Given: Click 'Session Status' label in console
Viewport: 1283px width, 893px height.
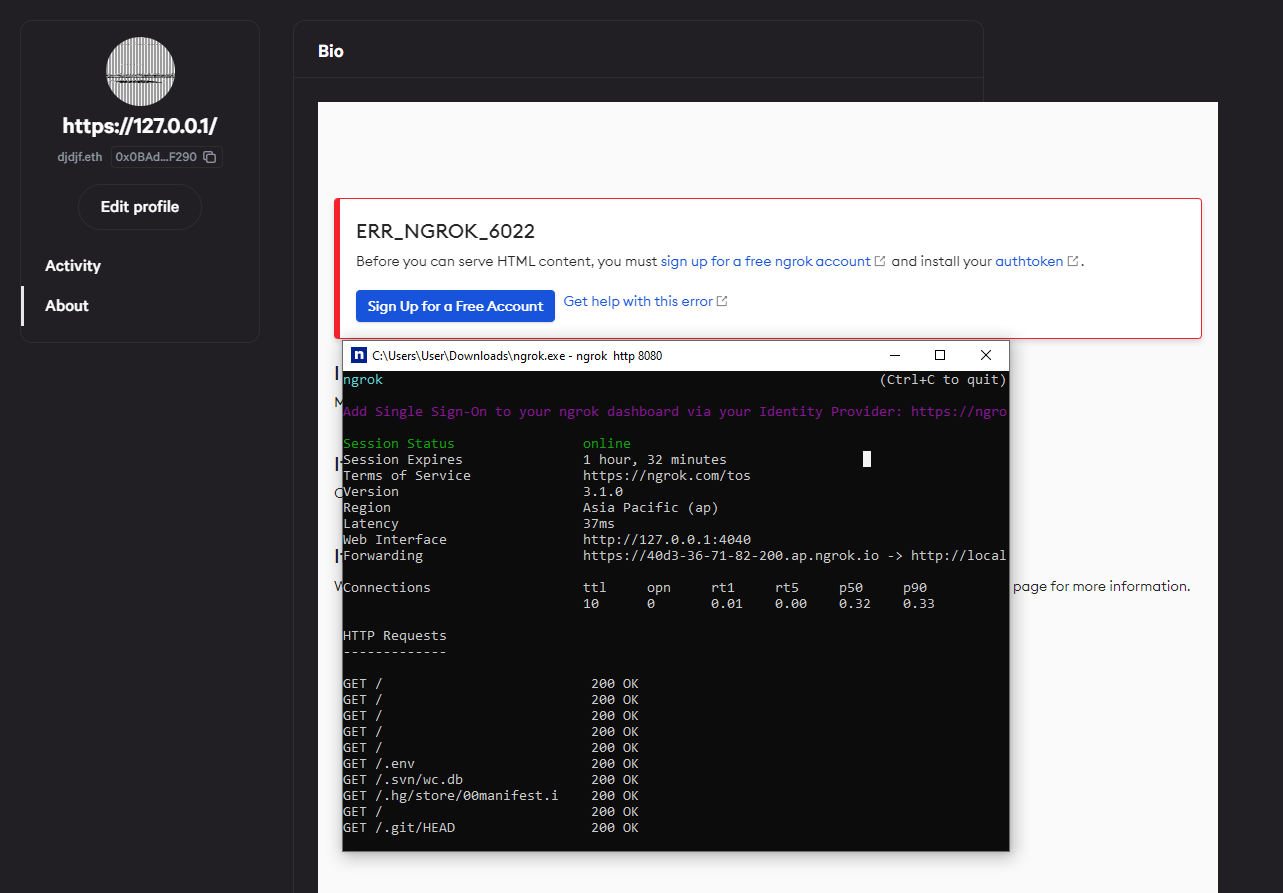Looking at the screenshot, I should coord(399,443).
